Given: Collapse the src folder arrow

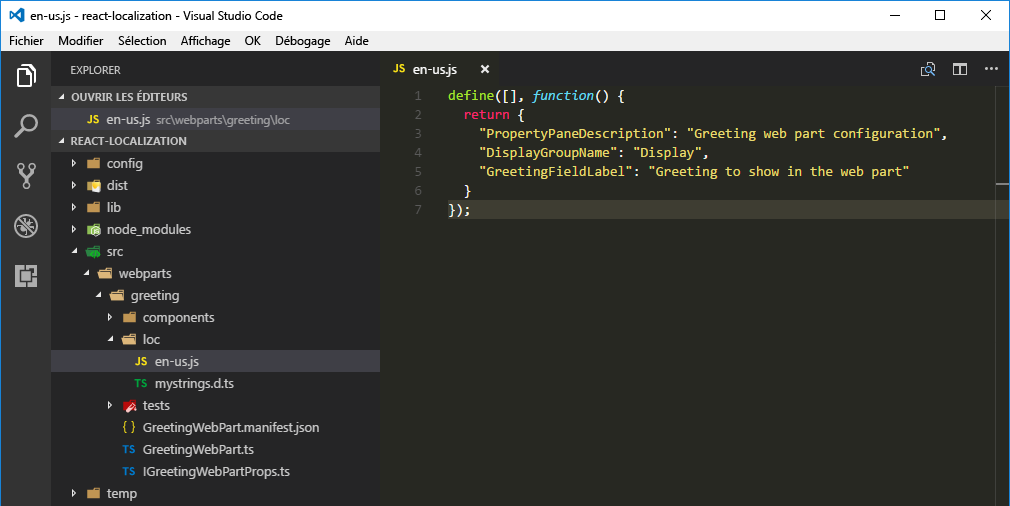Looking at the screenshot, I should pos(75,251).
